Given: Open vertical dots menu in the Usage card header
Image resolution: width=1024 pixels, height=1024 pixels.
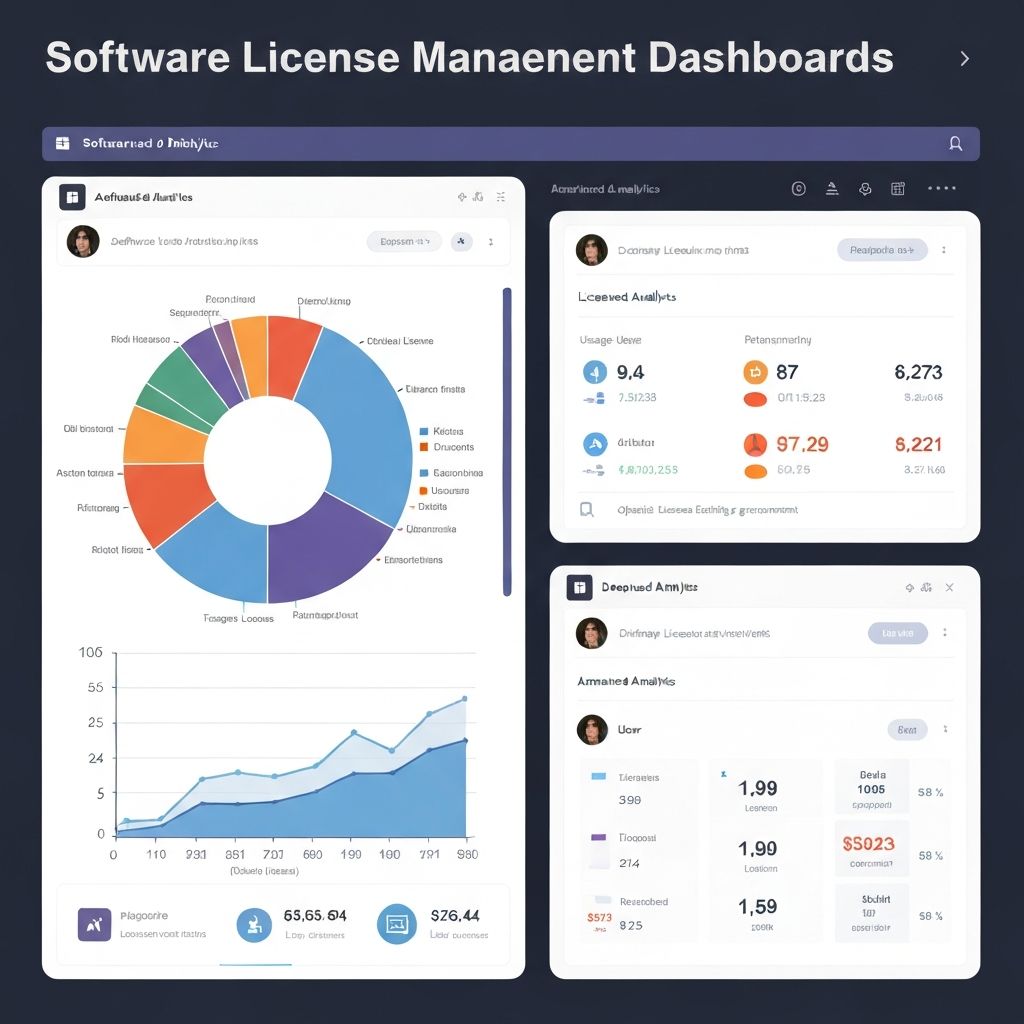Looking at the screenshot, I should tap(945, 250).
